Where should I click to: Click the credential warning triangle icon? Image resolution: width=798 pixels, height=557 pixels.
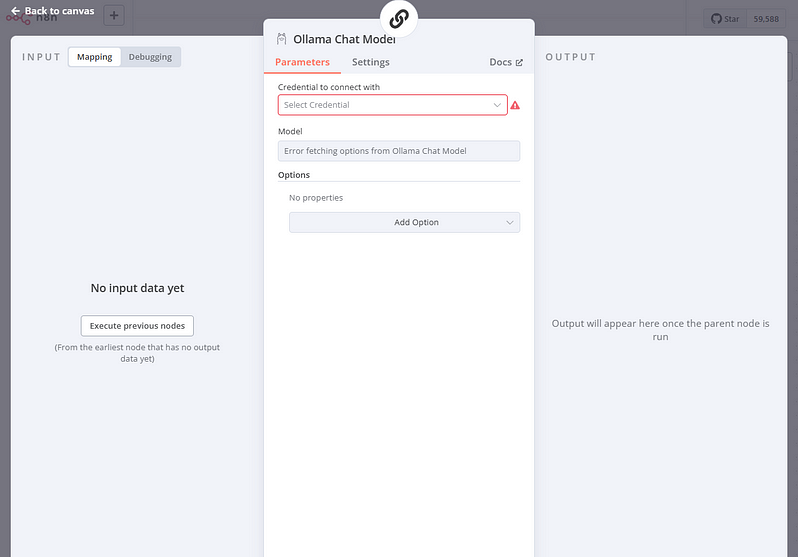point(515,105)
